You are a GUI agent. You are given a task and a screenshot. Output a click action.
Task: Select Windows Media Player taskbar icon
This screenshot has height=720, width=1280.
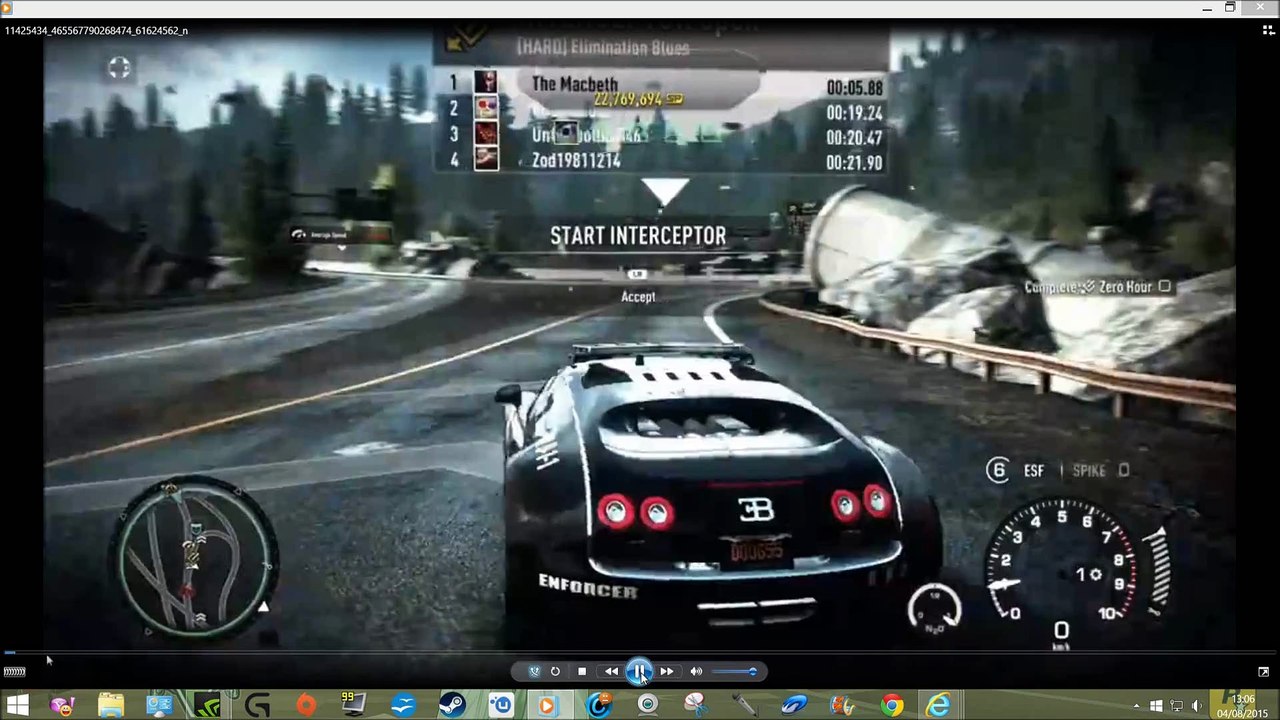coord(548,707)
